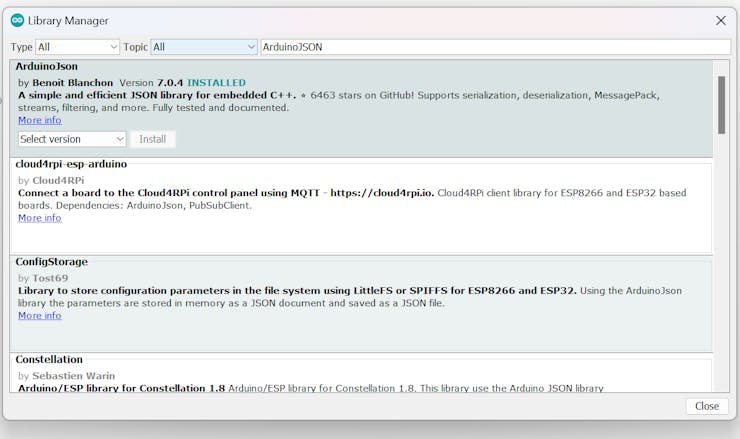Close the Library Manager window with X
Image resolution: width=740 pixels, height=439 pixels.
(720, 21)
